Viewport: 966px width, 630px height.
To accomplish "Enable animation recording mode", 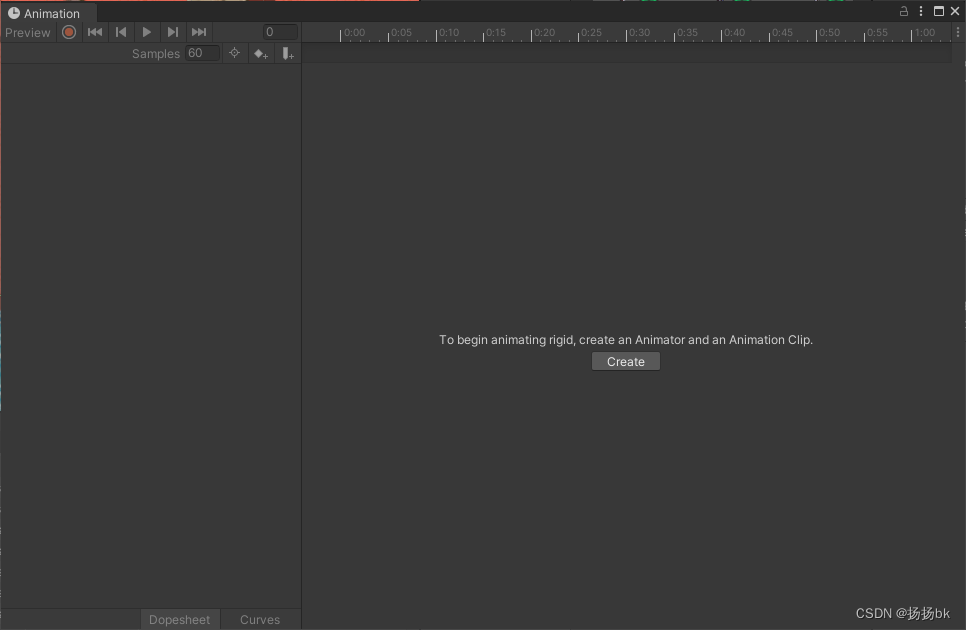I will click(68, 31).
